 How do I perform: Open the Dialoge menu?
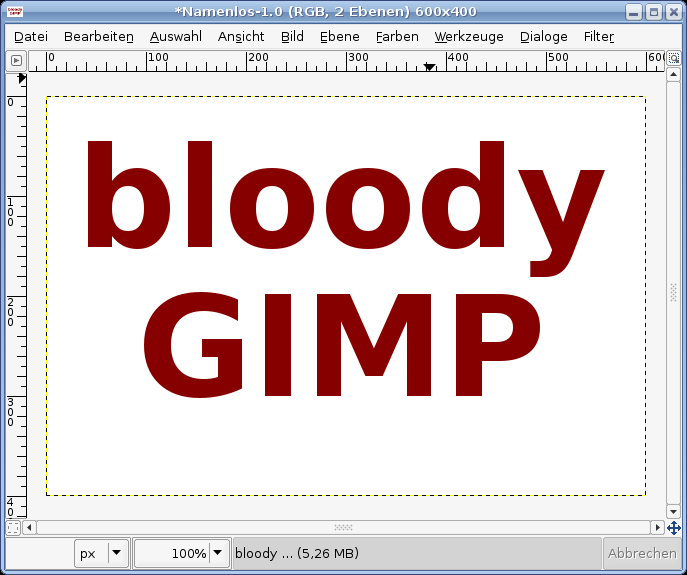(x=544, y=37)
